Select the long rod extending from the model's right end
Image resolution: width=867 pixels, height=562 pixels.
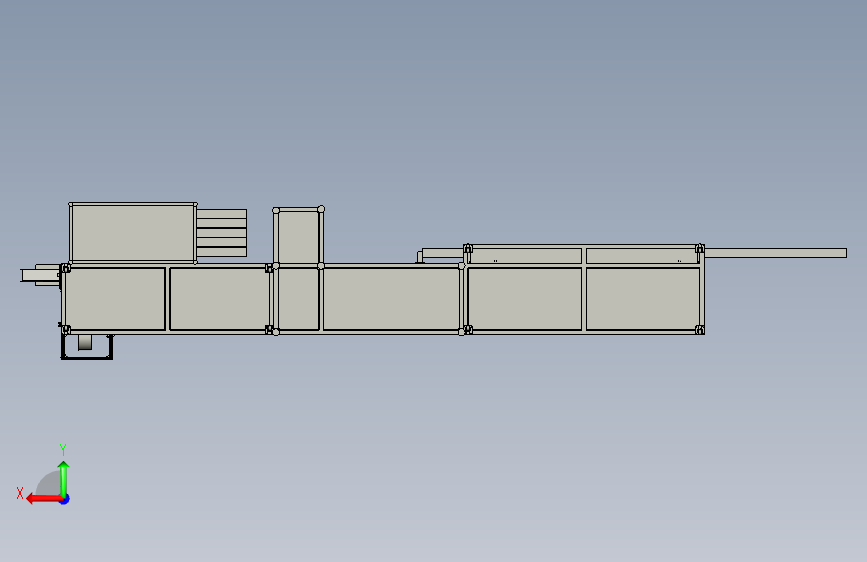pyautogui.click(x=775, y=253)
